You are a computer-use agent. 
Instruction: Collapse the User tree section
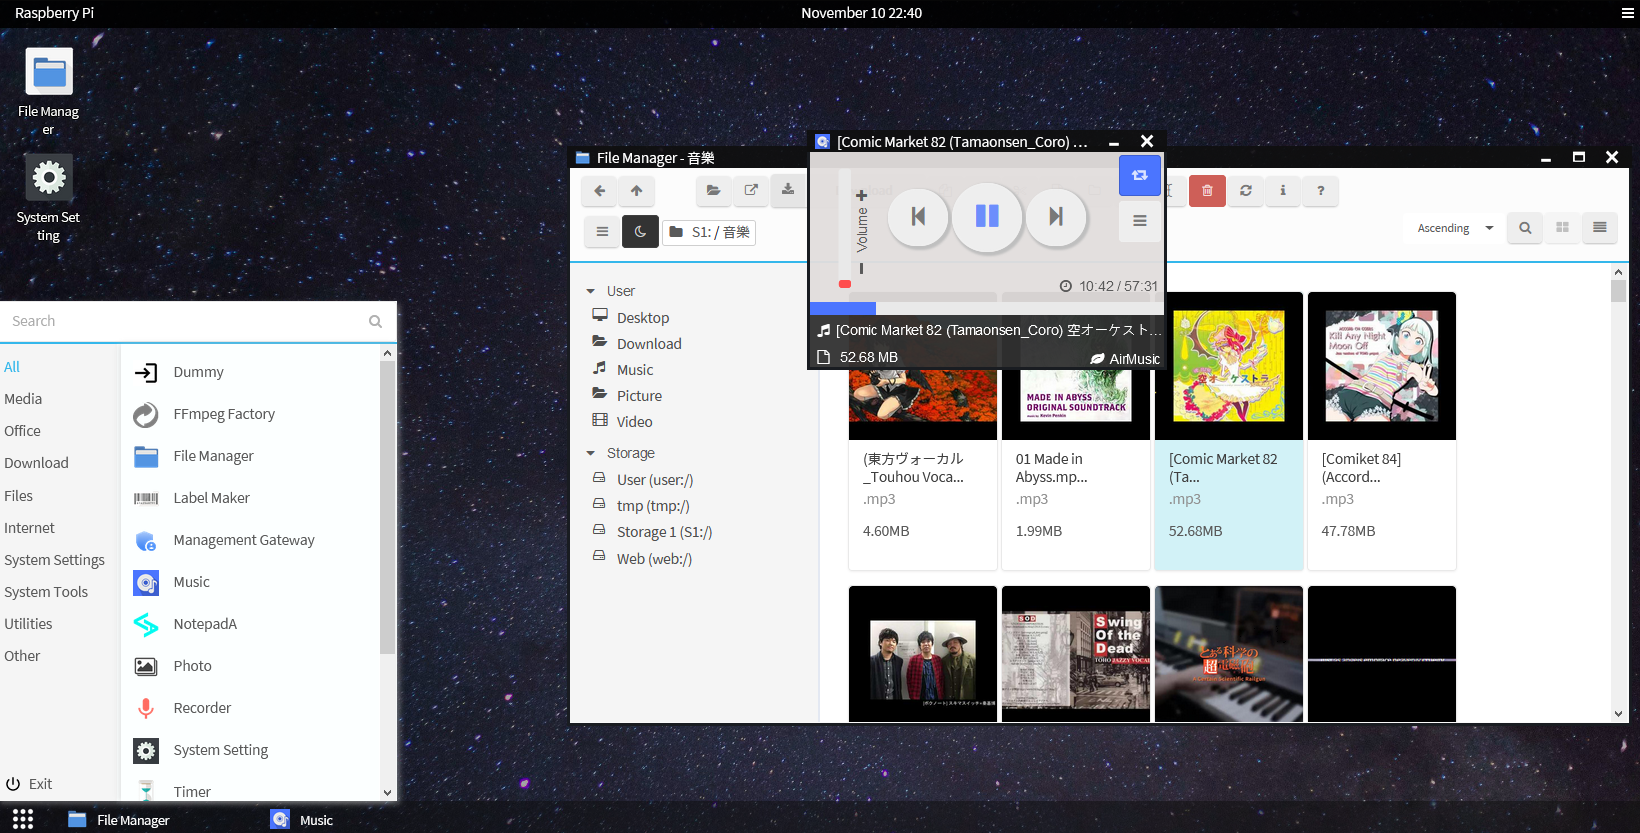(591, 292)
